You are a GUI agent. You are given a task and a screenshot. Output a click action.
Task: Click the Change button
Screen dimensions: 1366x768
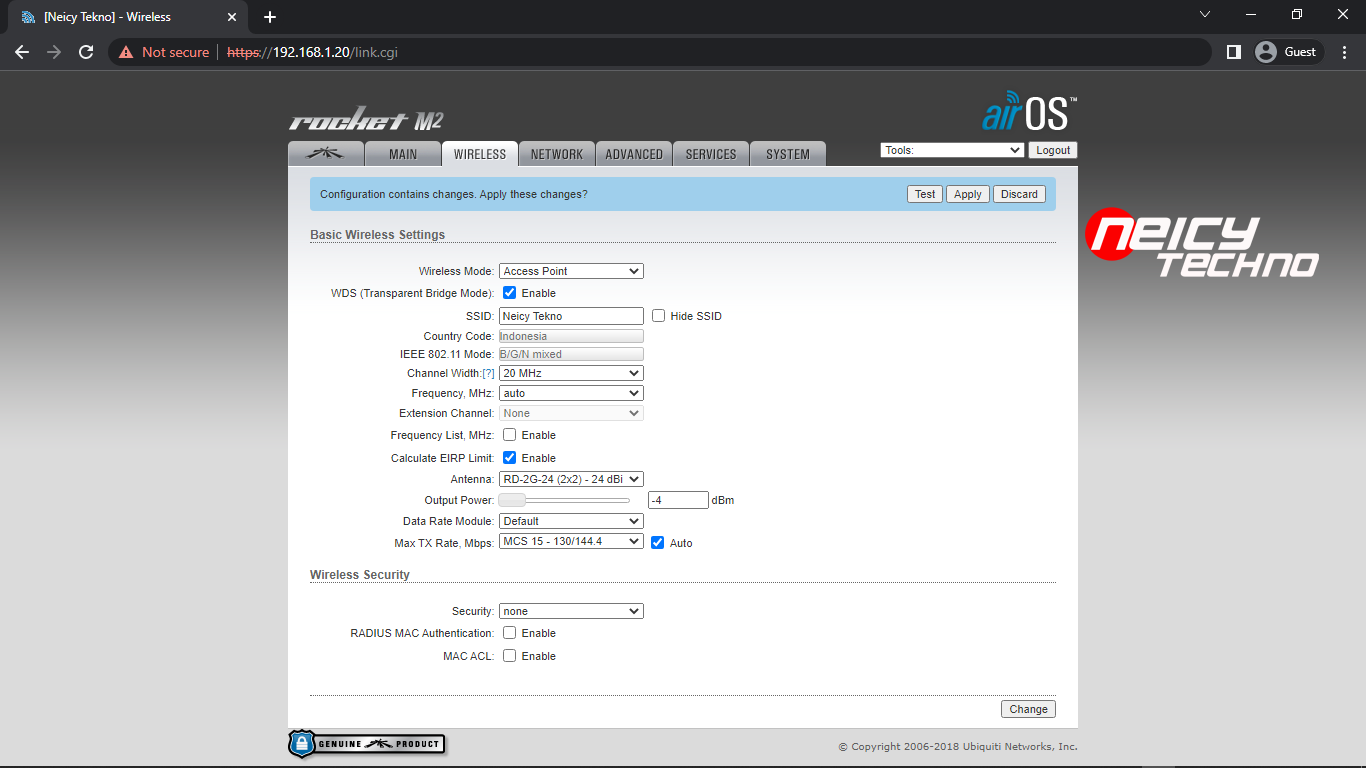(1028, 709)
